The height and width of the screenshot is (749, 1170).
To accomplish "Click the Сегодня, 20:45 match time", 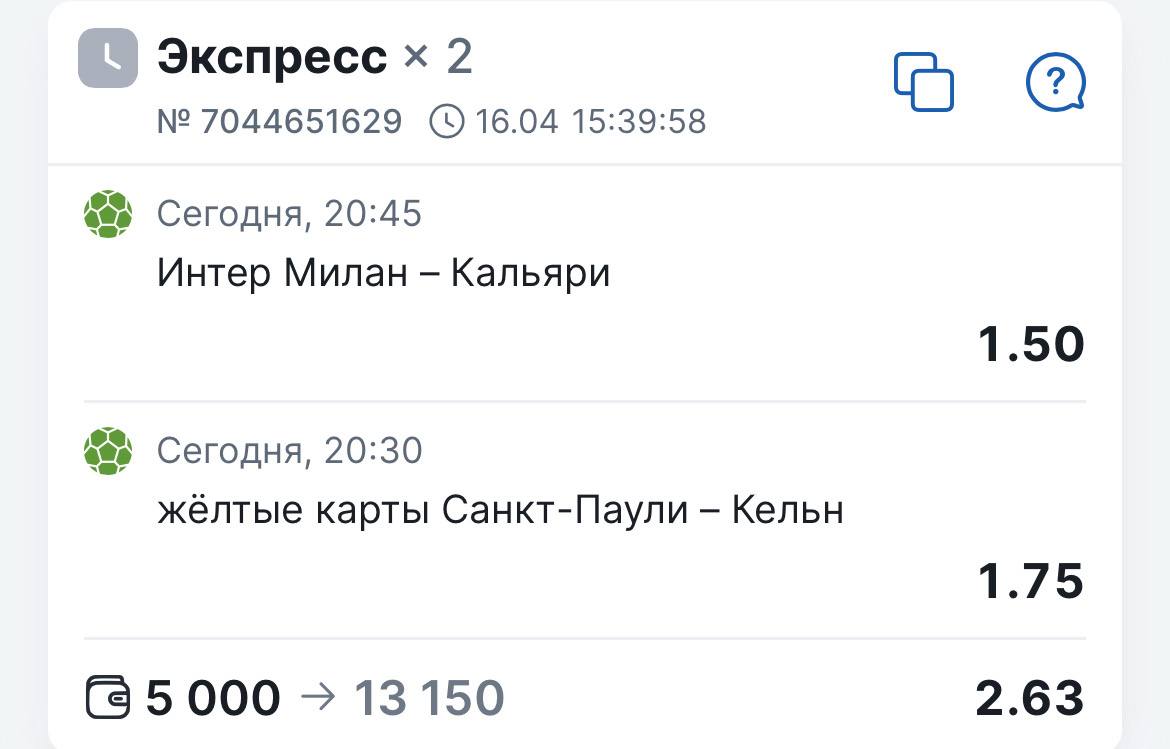I will pyautogui.click(x=289, y=214).
